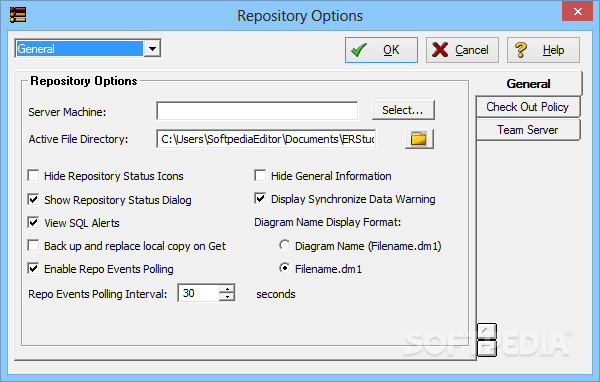Open Help with the question mark button
This screenshot has height=382, width=600.
click(x=543, y=50)
